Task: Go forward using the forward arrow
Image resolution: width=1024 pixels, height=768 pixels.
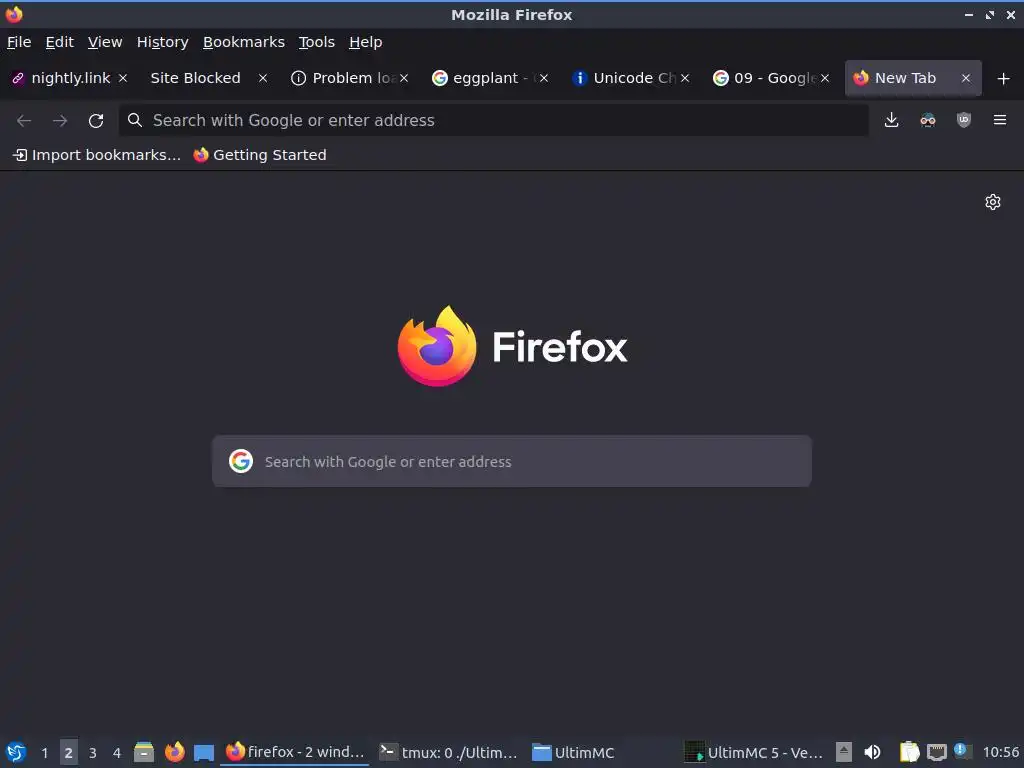Action: pos(60,120)
